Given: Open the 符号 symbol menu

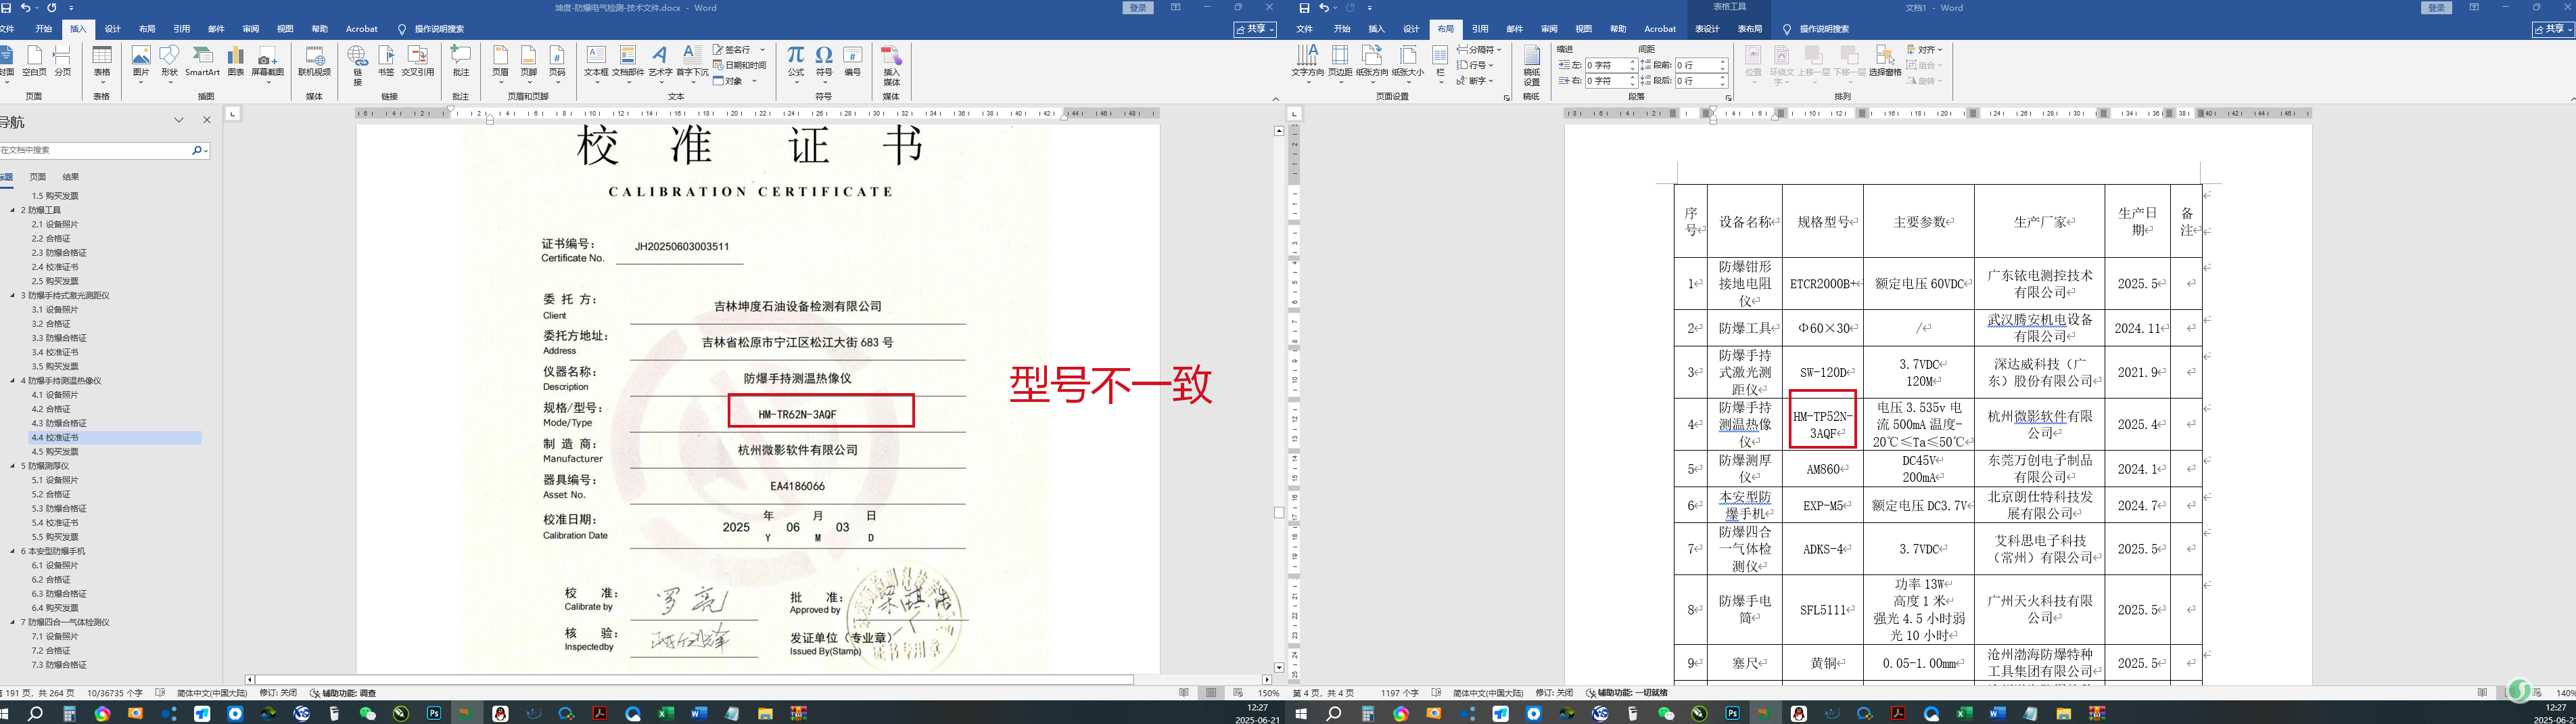Looking at the screenshot, I should click(824, 63).
